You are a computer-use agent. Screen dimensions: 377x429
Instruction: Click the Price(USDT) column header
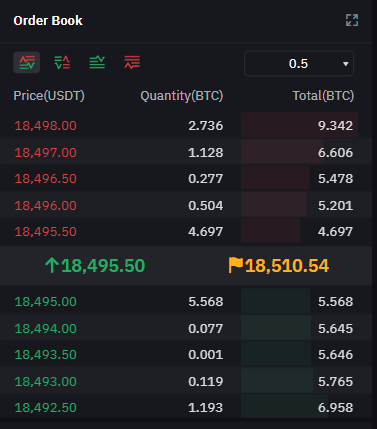pyautogui.click(x=49, y=96)
